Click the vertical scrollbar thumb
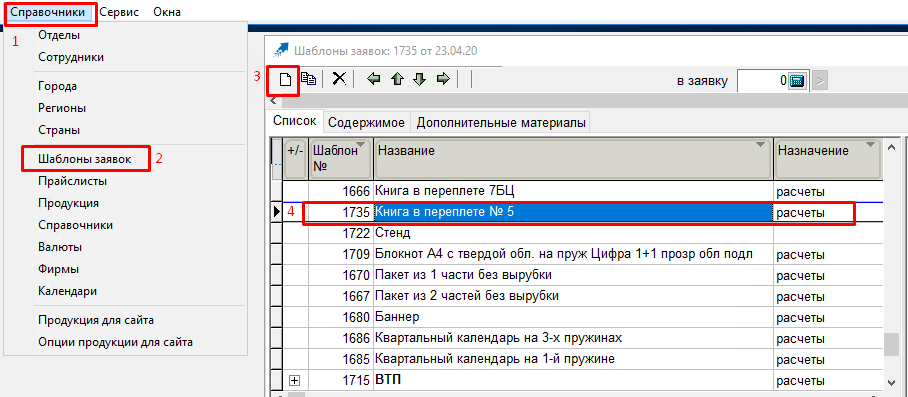This screenshot has width=908, height=397. 892,345
